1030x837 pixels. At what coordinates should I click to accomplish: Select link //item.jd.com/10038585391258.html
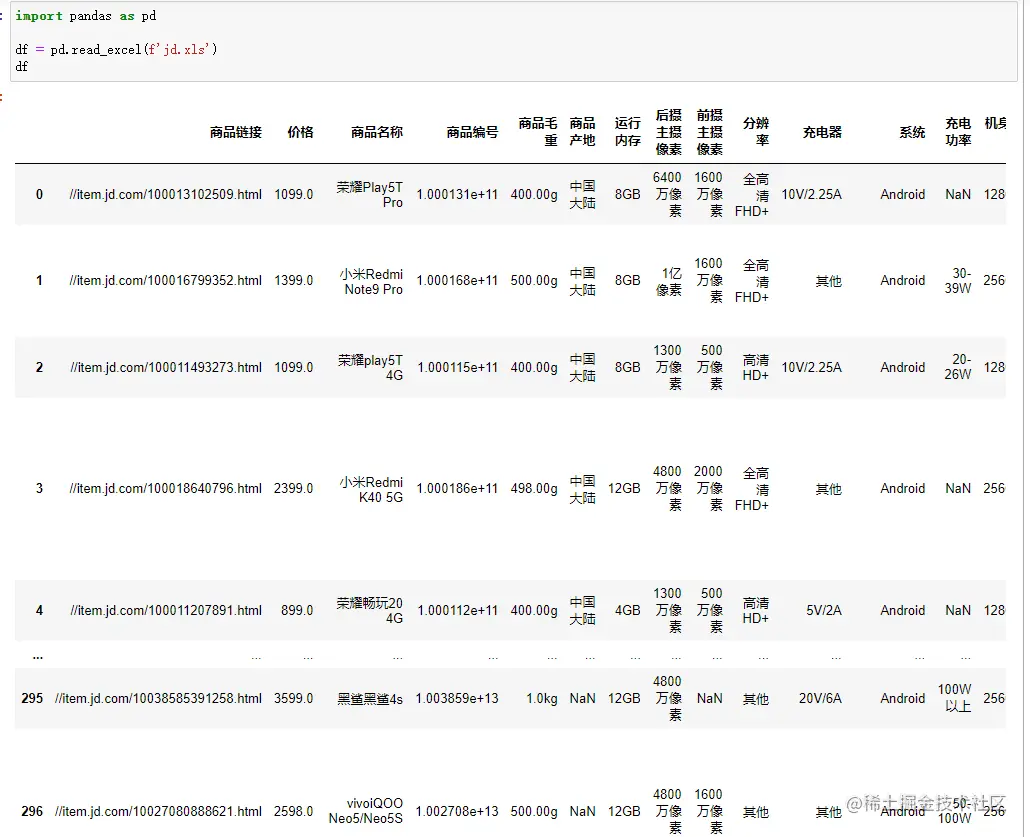coord(158,698)
